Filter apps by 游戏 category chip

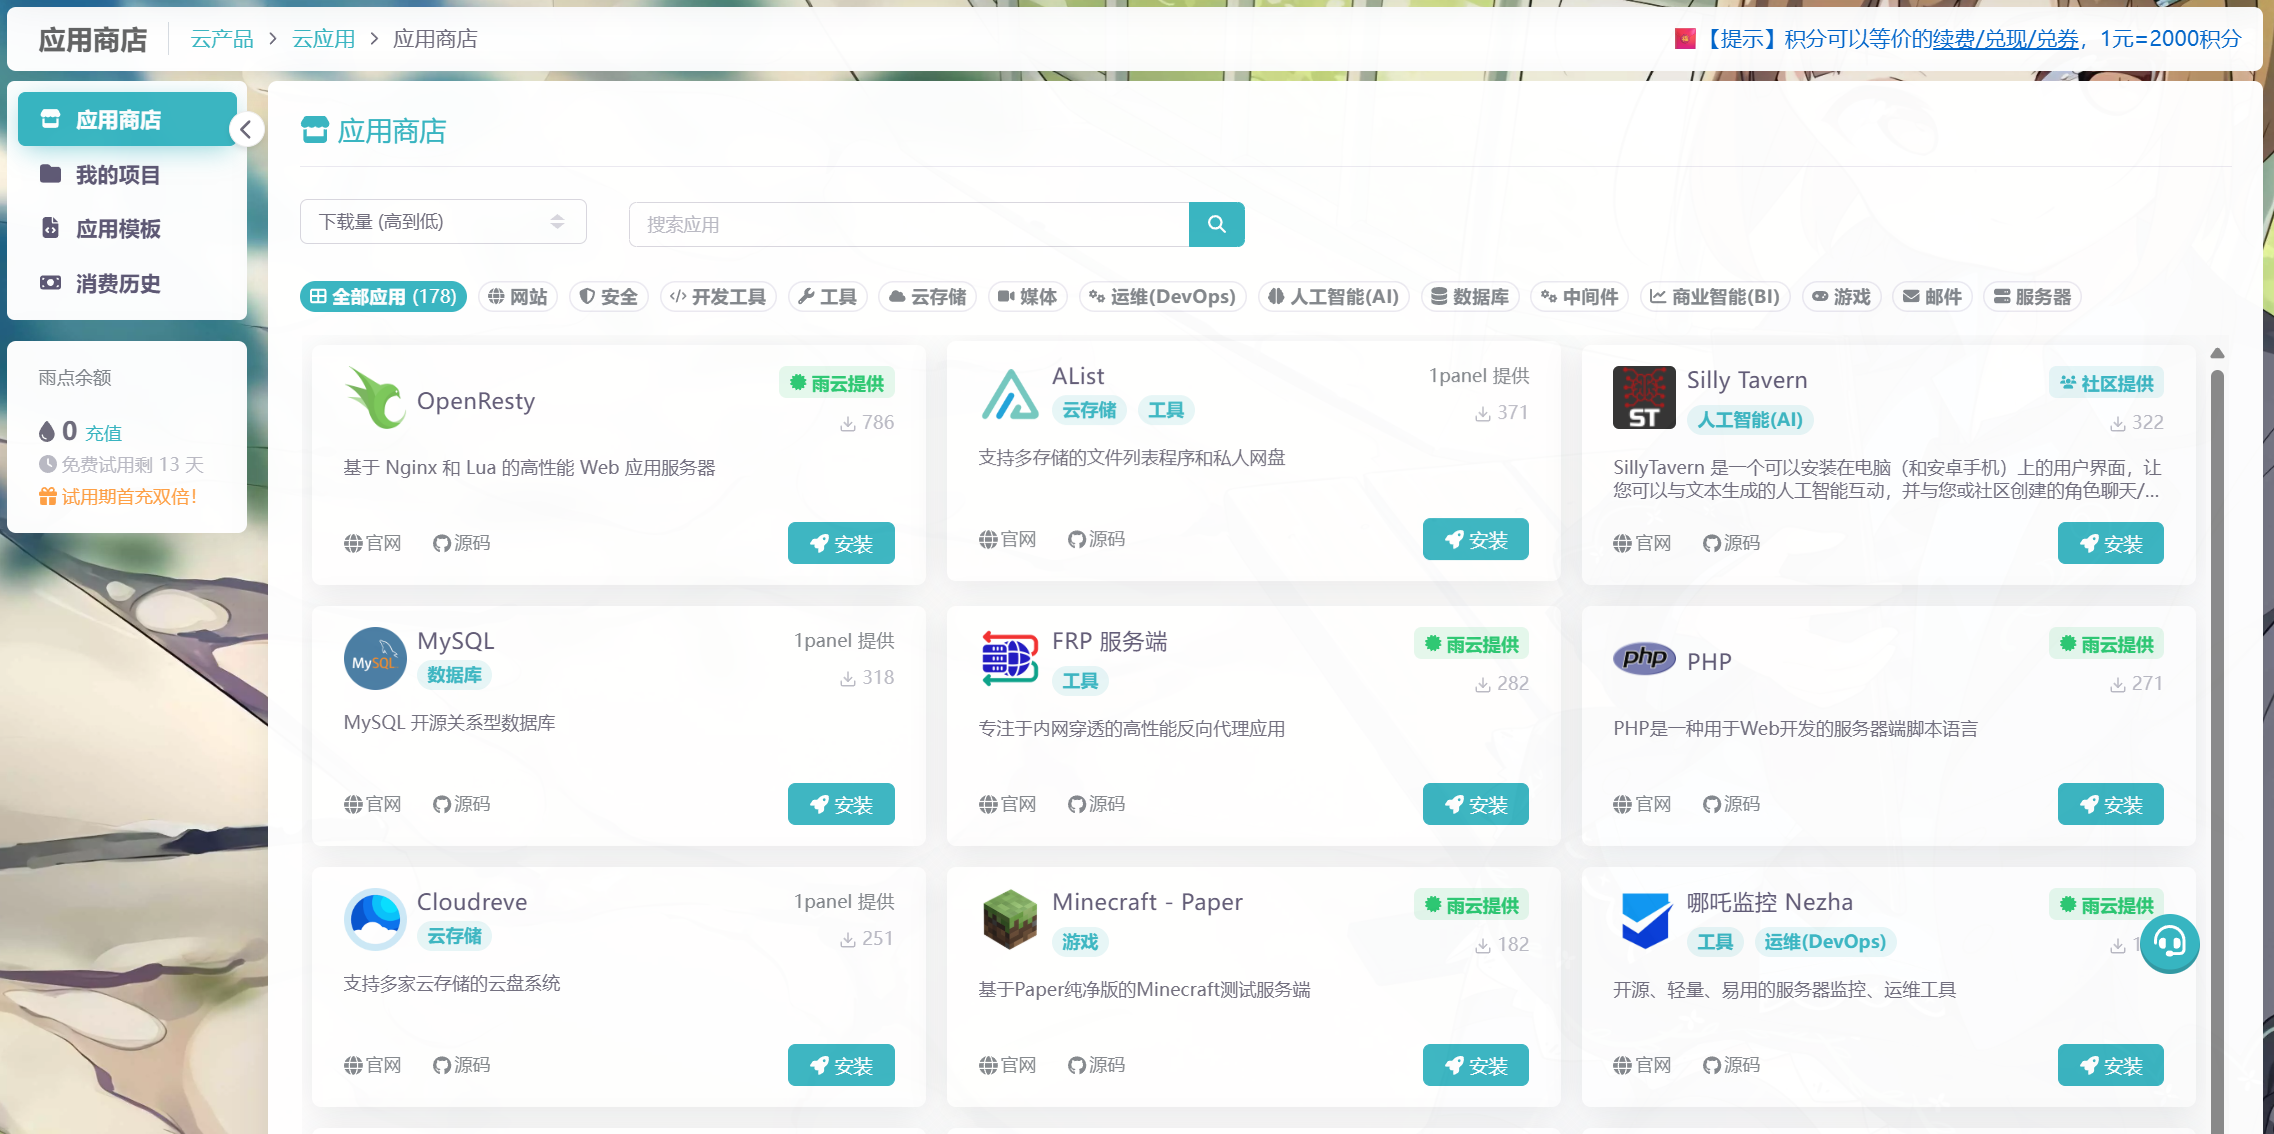pos(1842,297)
